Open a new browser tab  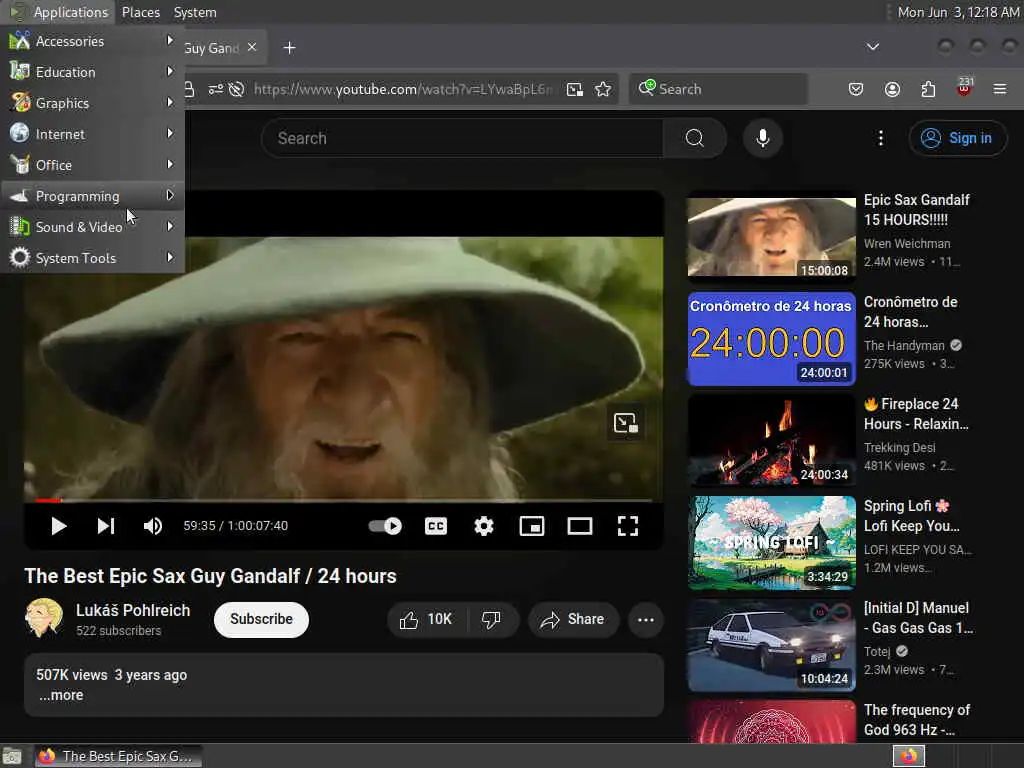[x=289, y=48]
